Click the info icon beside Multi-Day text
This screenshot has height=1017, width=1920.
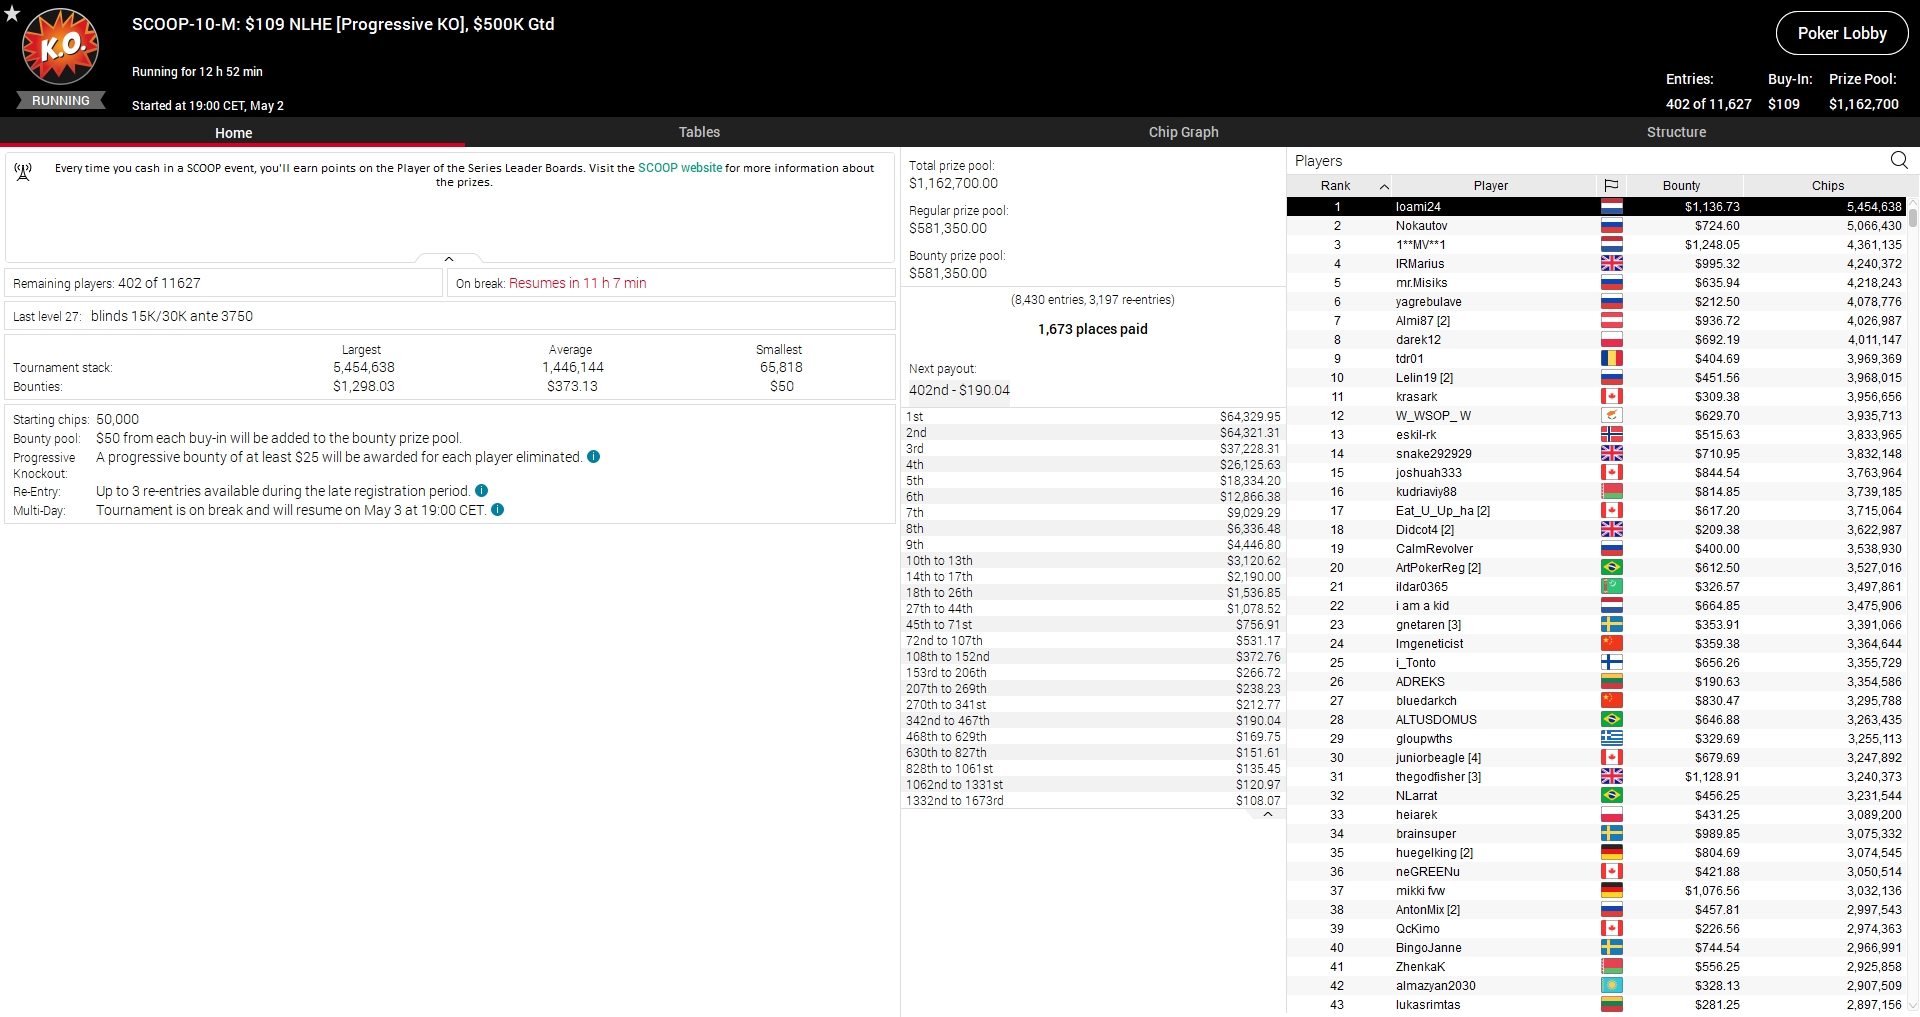tap(497, 510)
